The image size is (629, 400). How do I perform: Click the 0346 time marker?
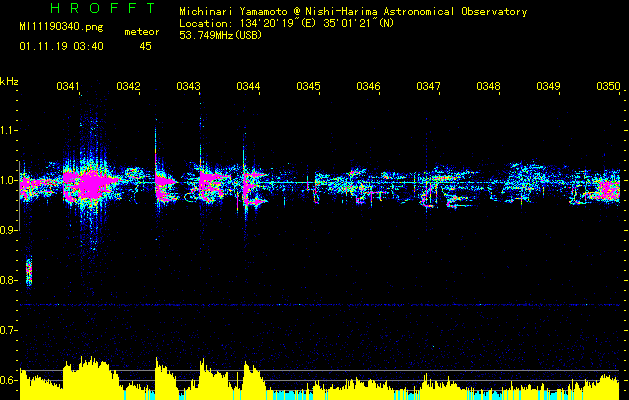click(x=368, y=86)
